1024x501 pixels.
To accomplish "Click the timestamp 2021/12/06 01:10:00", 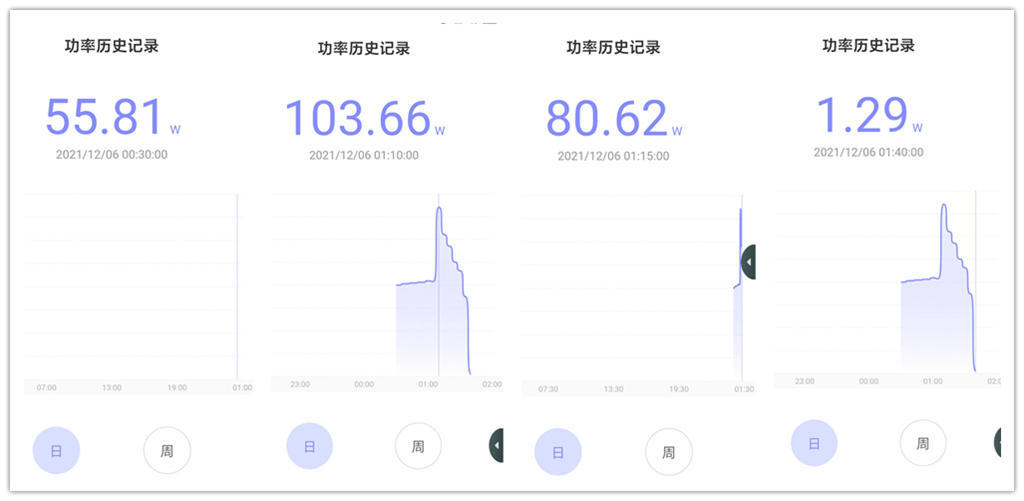I will [x=364, y=155].
